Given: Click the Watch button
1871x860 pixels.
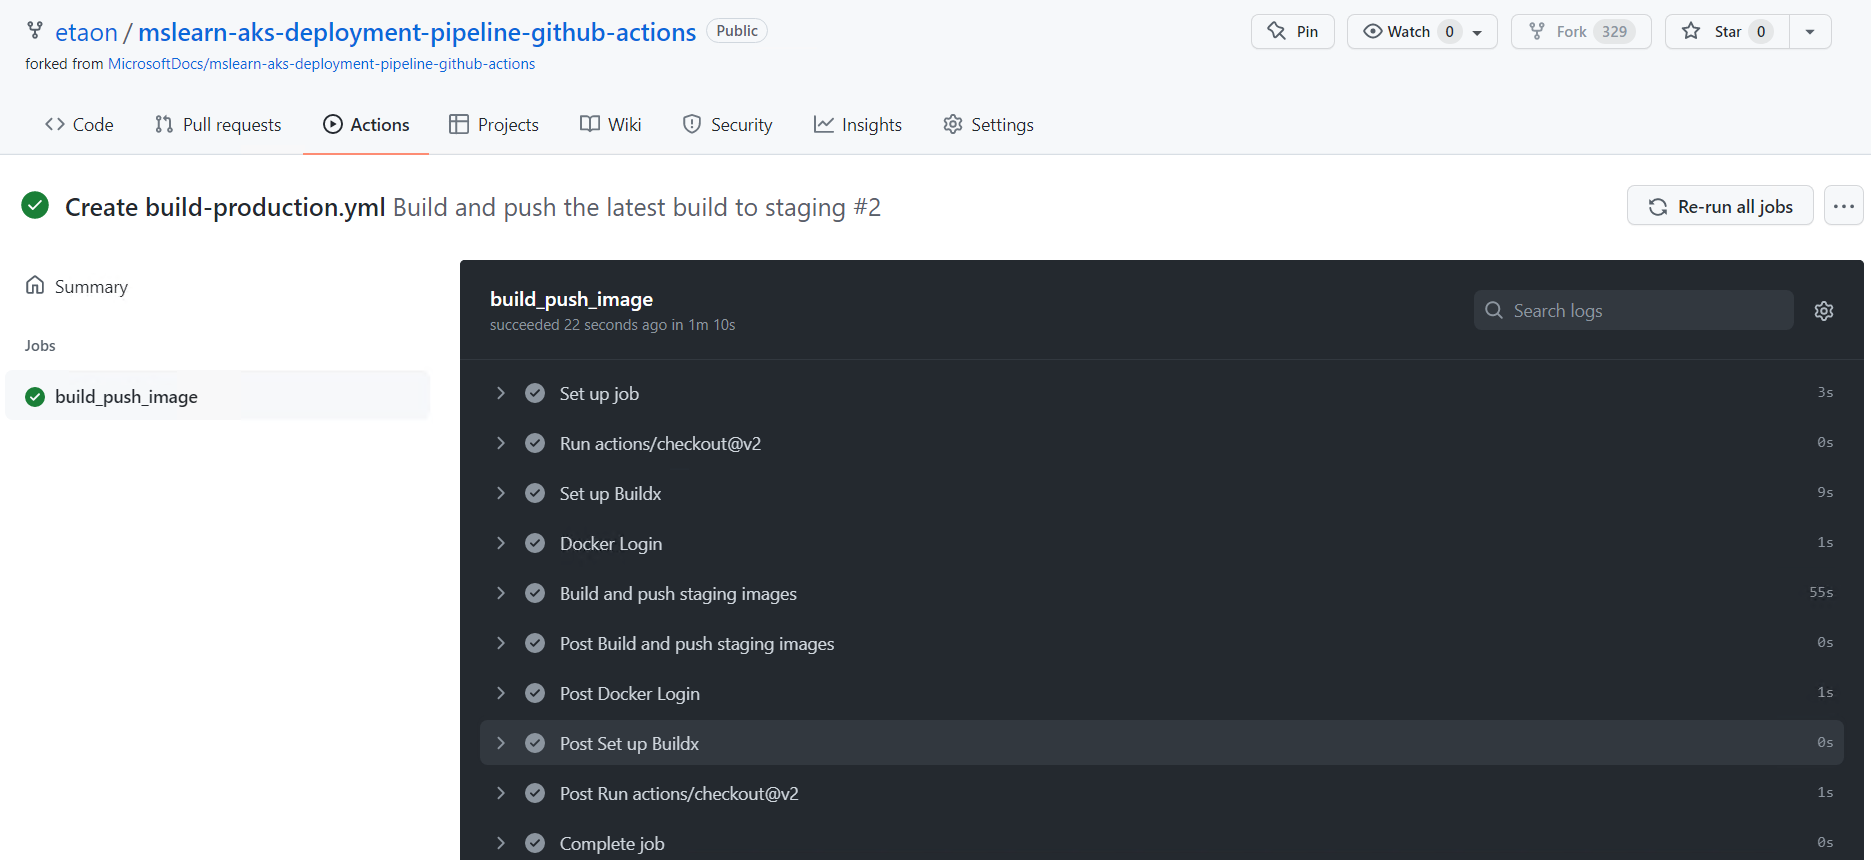Looking at the screenshot, I should [x=1422, y=32].
